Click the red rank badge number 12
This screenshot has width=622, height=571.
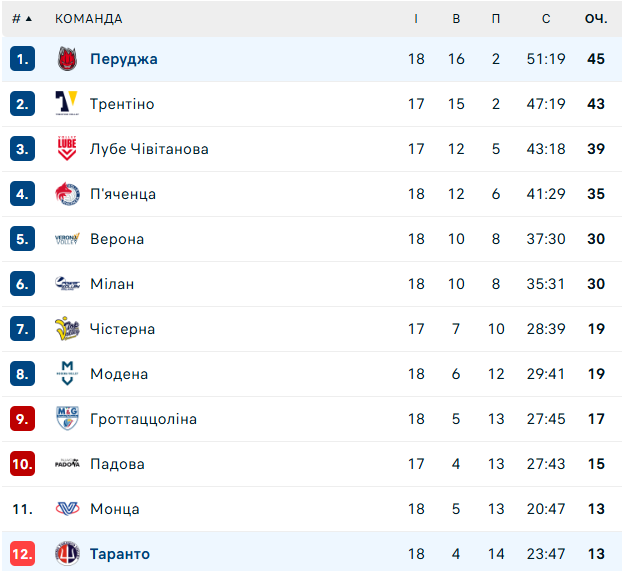[23, 553]
